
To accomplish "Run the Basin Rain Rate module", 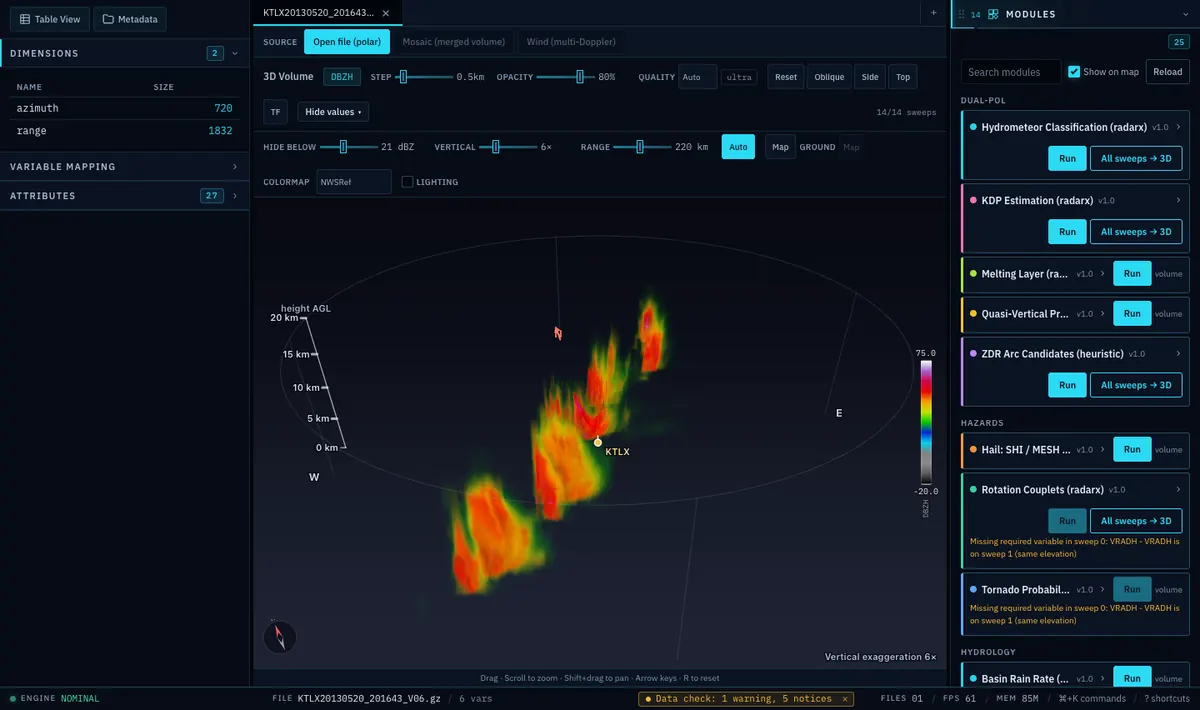I will (1132, 679).
